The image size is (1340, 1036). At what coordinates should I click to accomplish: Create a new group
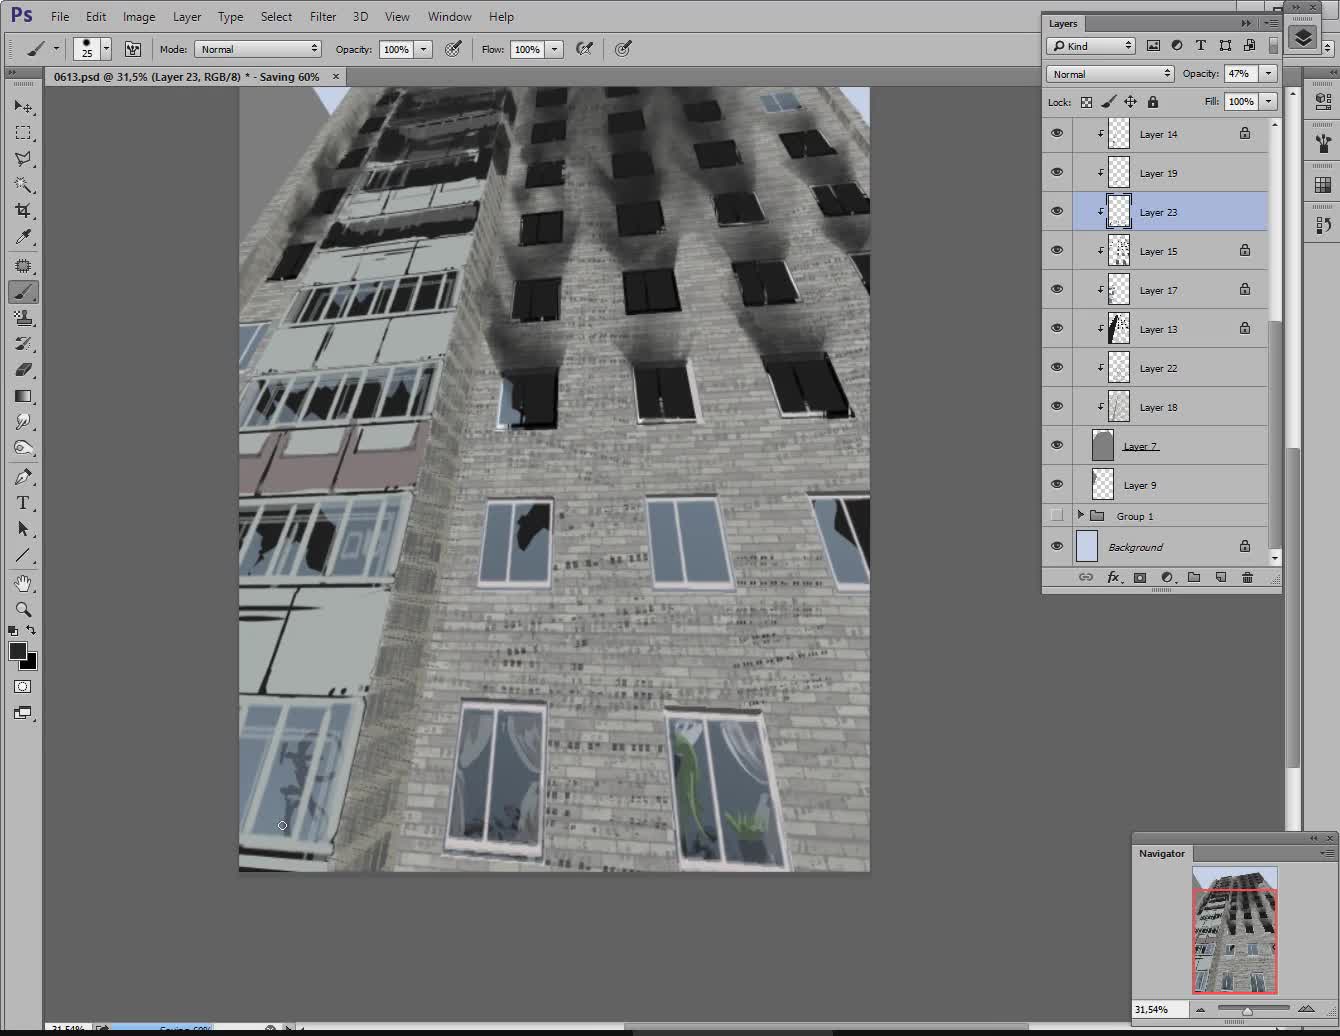(1193, 577)
